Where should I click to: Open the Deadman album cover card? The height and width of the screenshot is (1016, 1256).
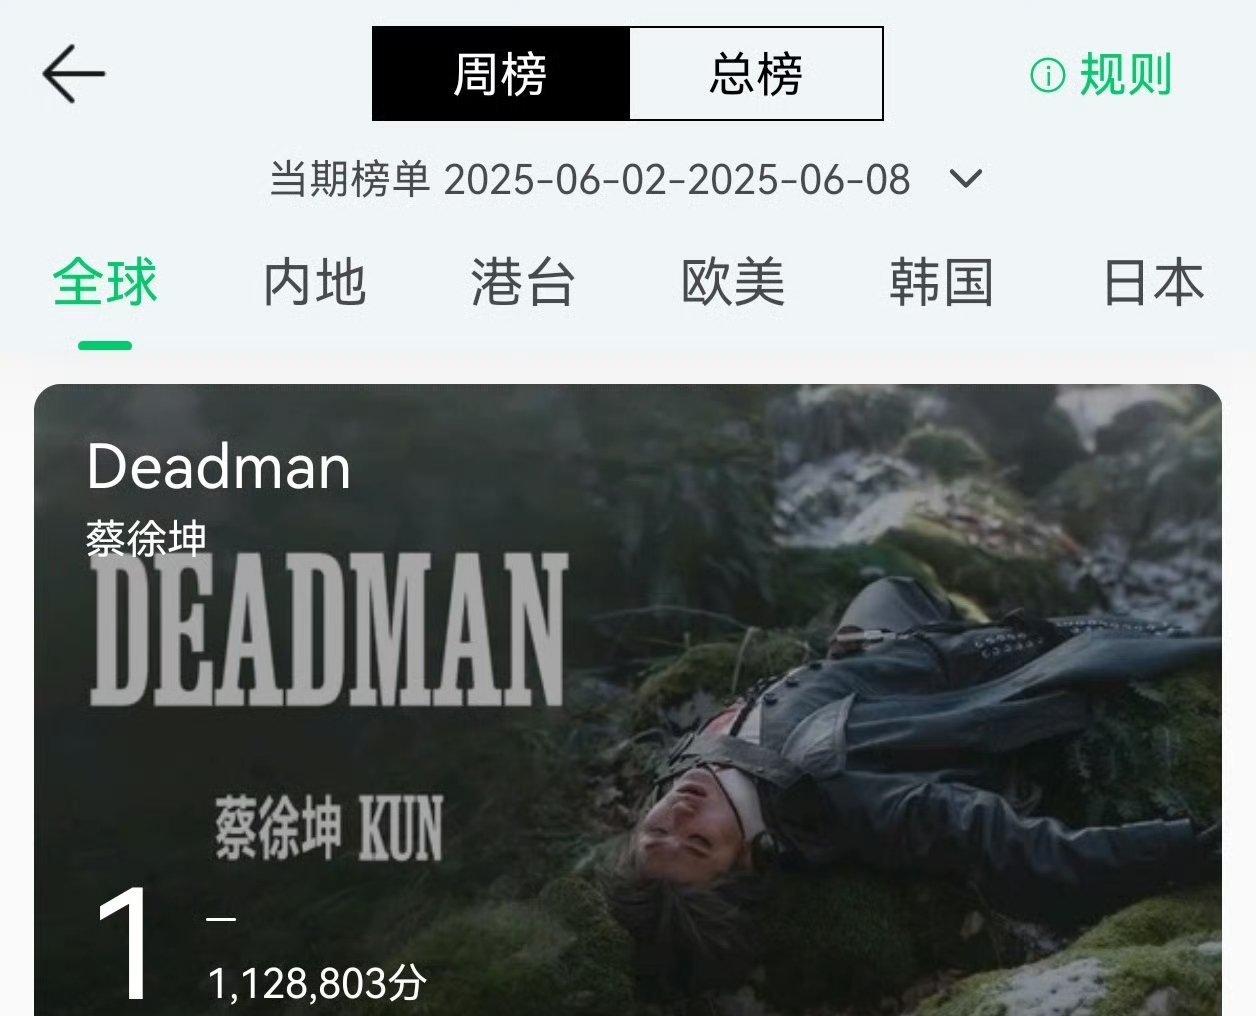coord(628,700)
